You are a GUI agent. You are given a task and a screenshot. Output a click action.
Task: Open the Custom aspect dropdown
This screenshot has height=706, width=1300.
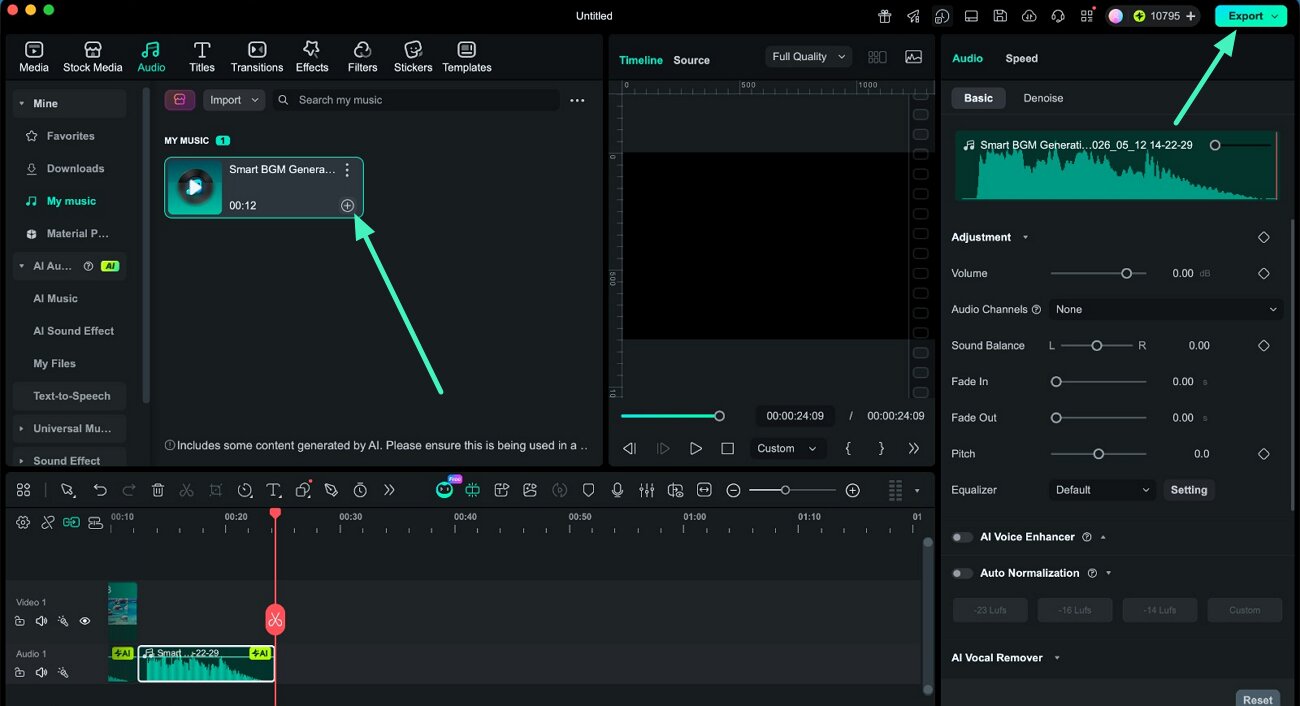(786, 449)
